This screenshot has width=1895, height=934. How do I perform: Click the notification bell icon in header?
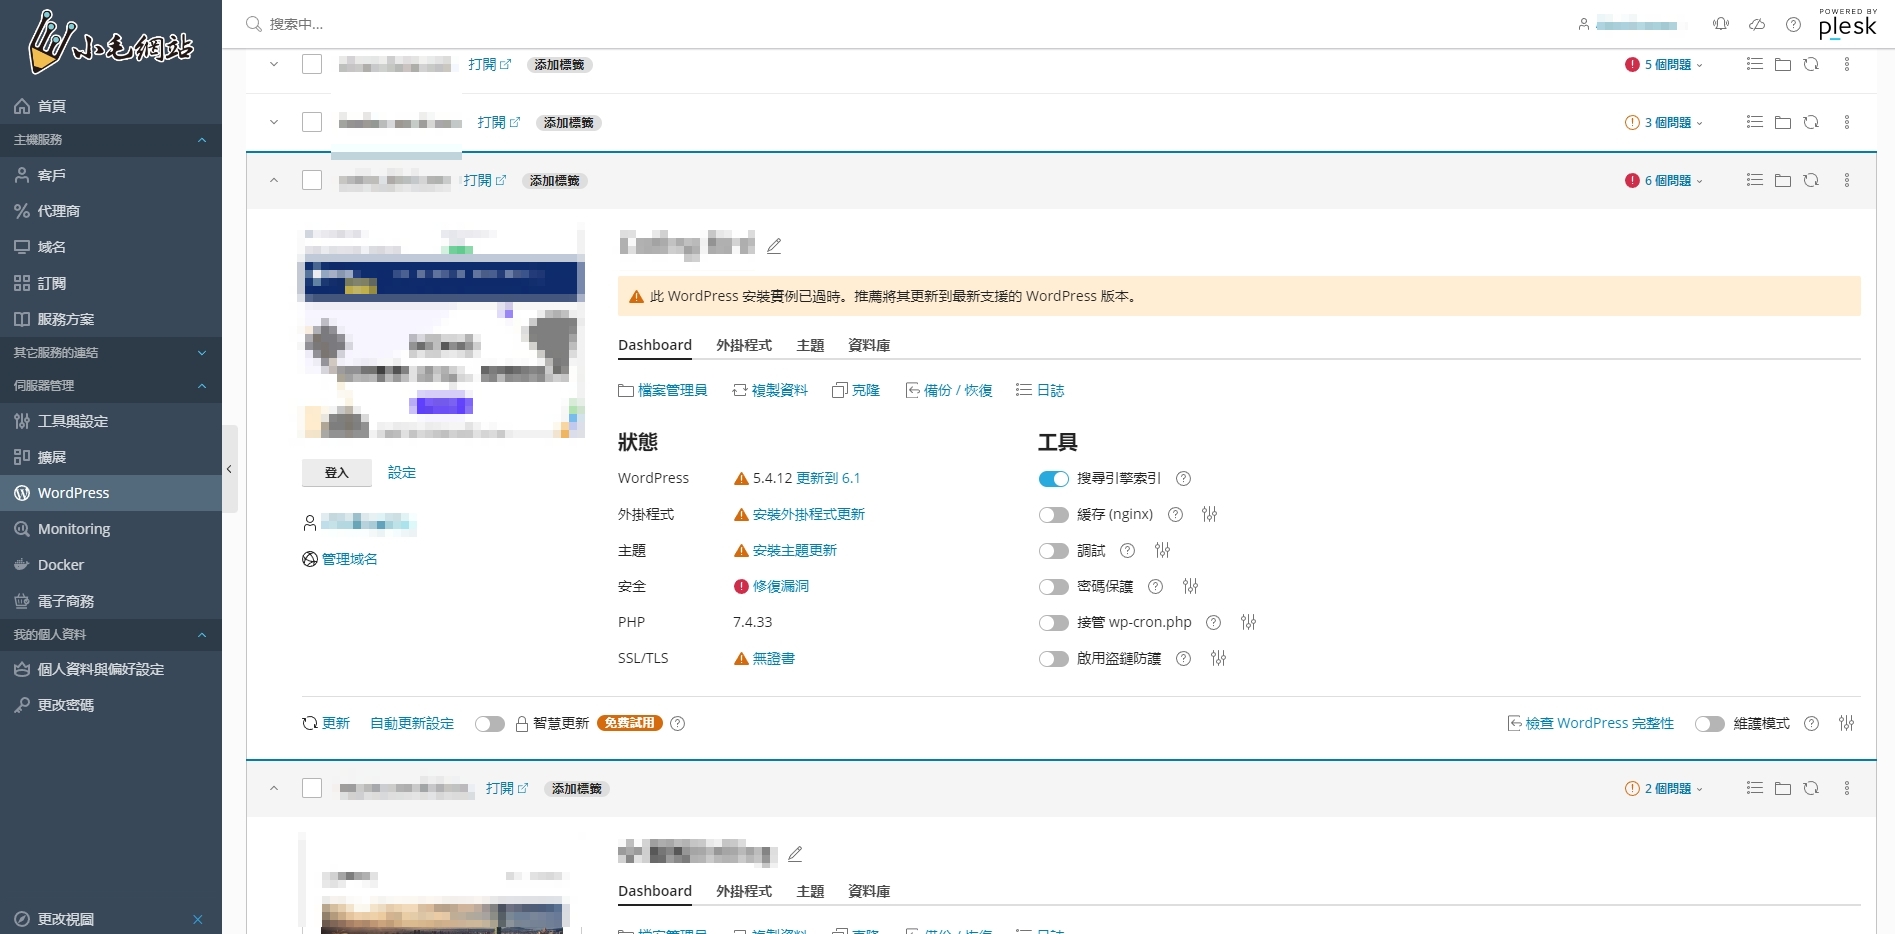[x=1721, y=24]
